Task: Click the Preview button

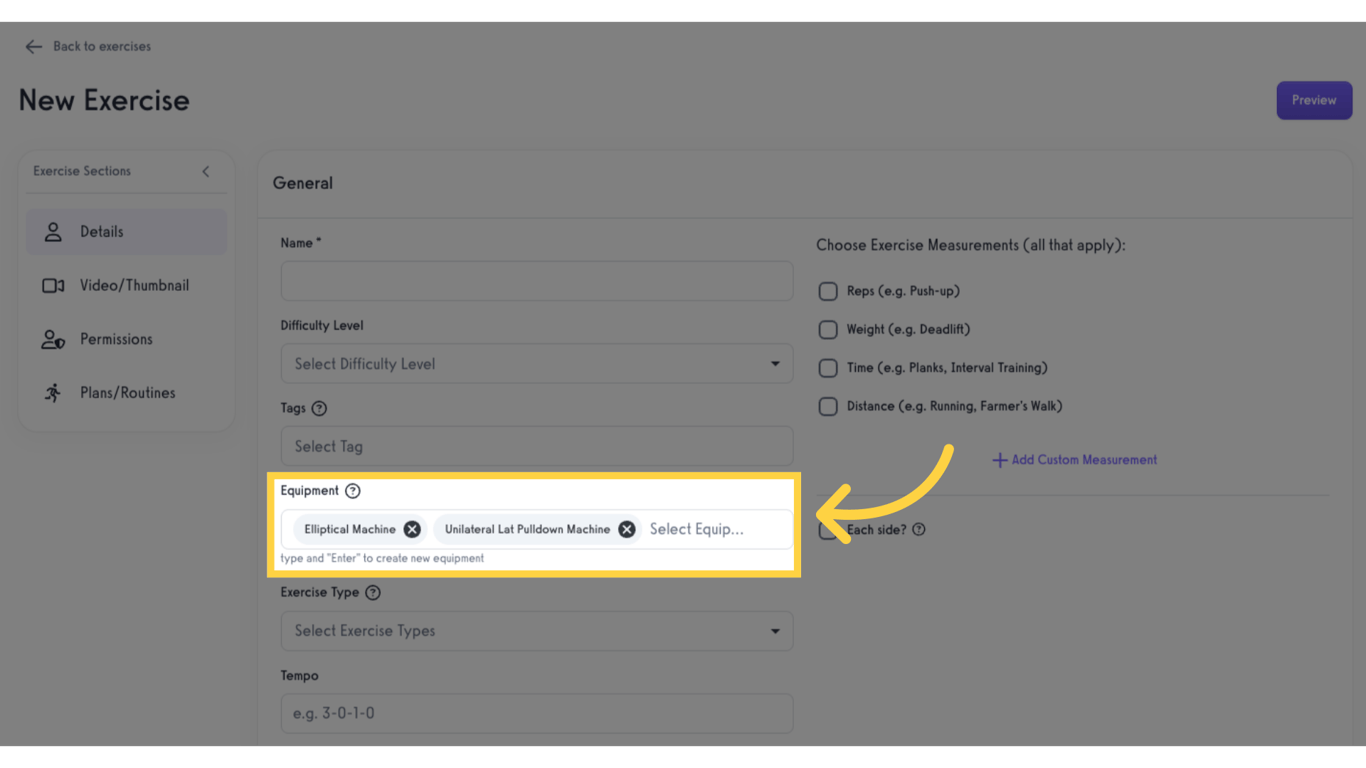Action: (x=1314, y=100)
